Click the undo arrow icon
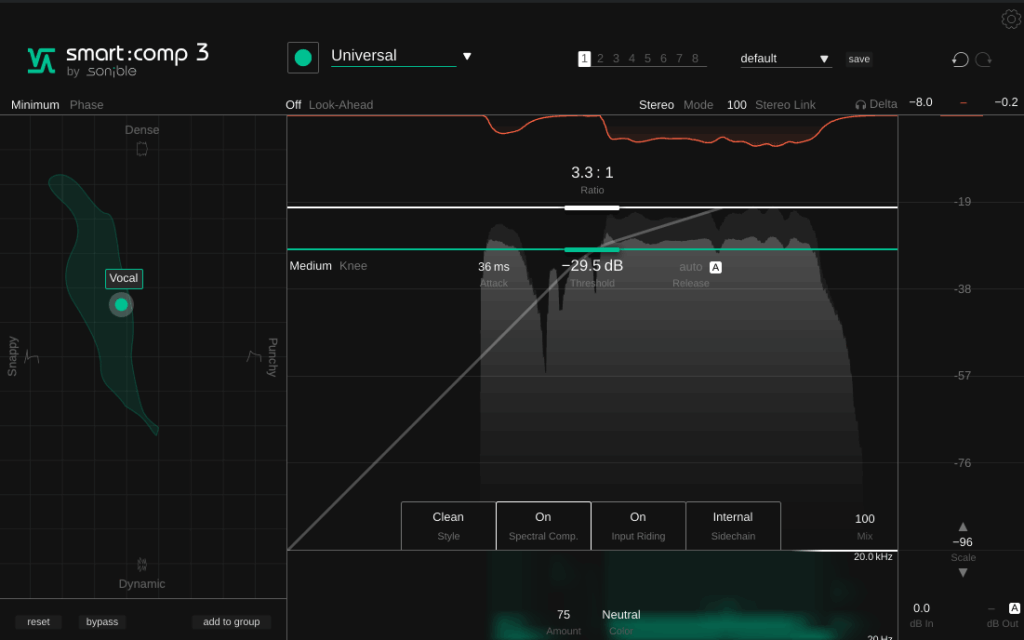This screenshot has height=640, width=1024. 960,59
